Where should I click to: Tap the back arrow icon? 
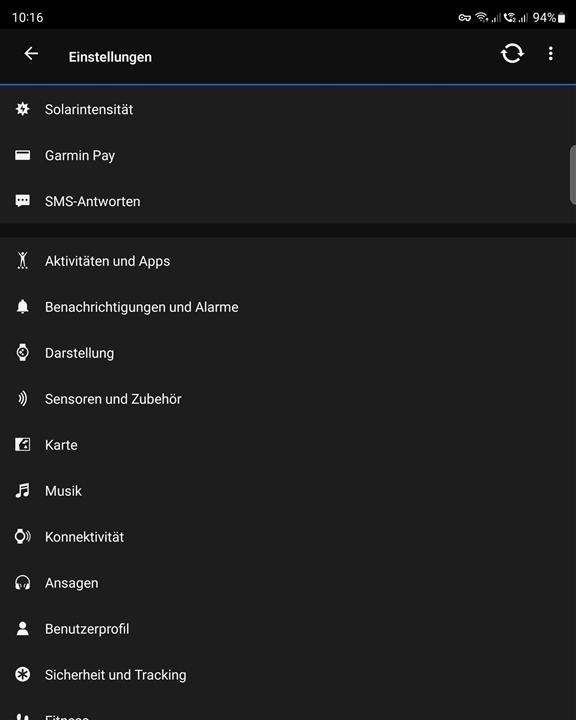point(31,54)
